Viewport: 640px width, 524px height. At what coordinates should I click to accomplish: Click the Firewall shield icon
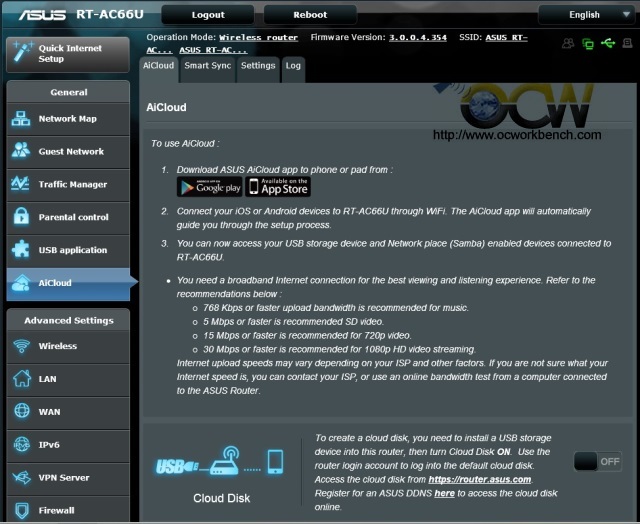[22, 511]
